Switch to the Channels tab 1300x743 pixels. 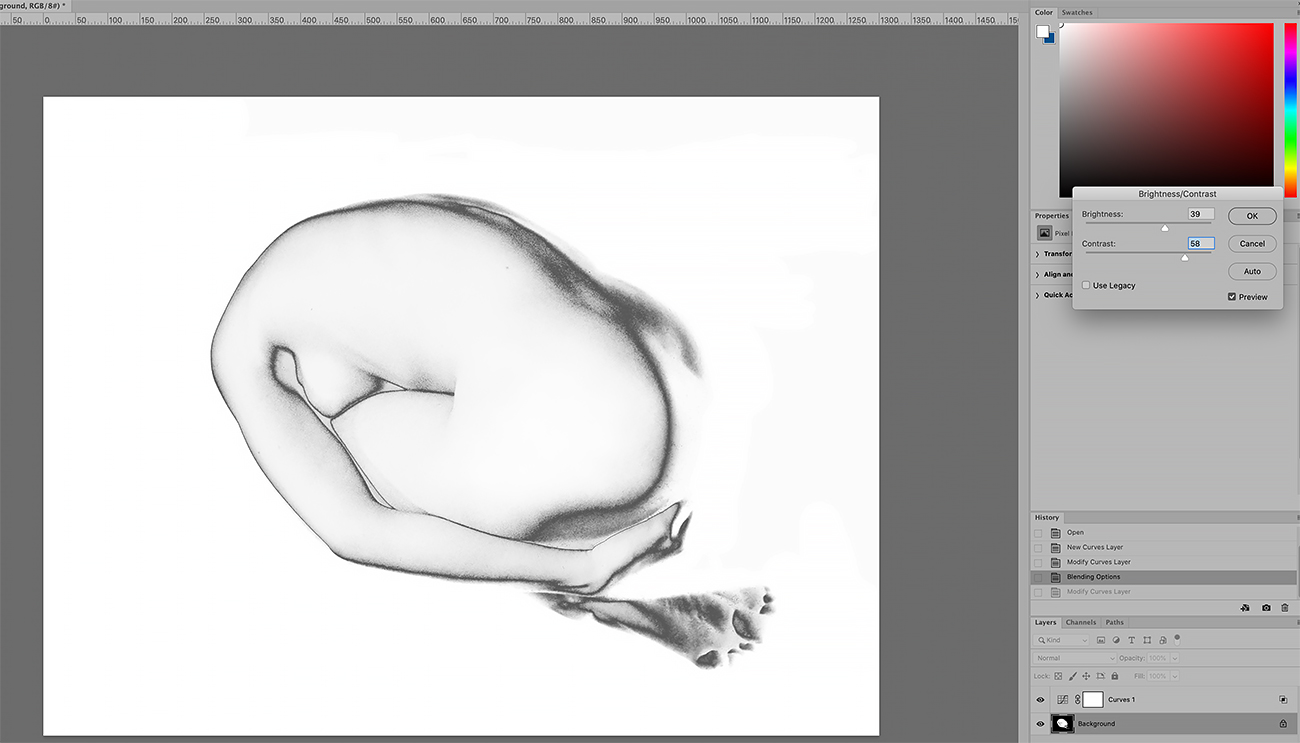tap(1080, 622)
